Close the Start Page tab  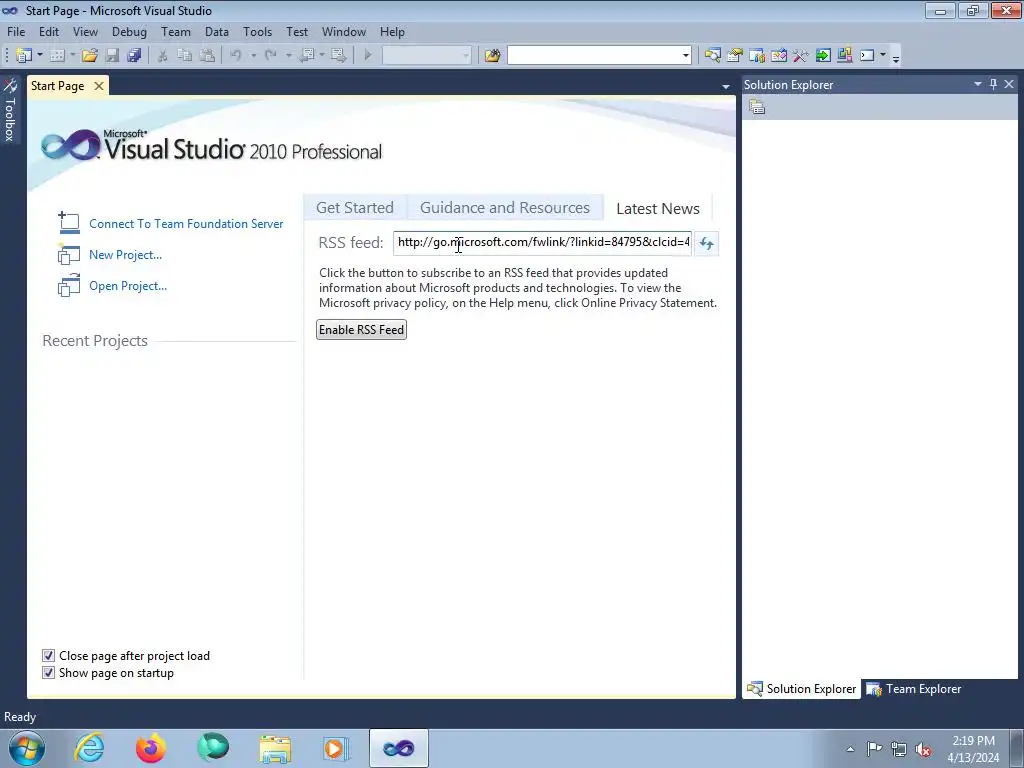tap(99, 86)
